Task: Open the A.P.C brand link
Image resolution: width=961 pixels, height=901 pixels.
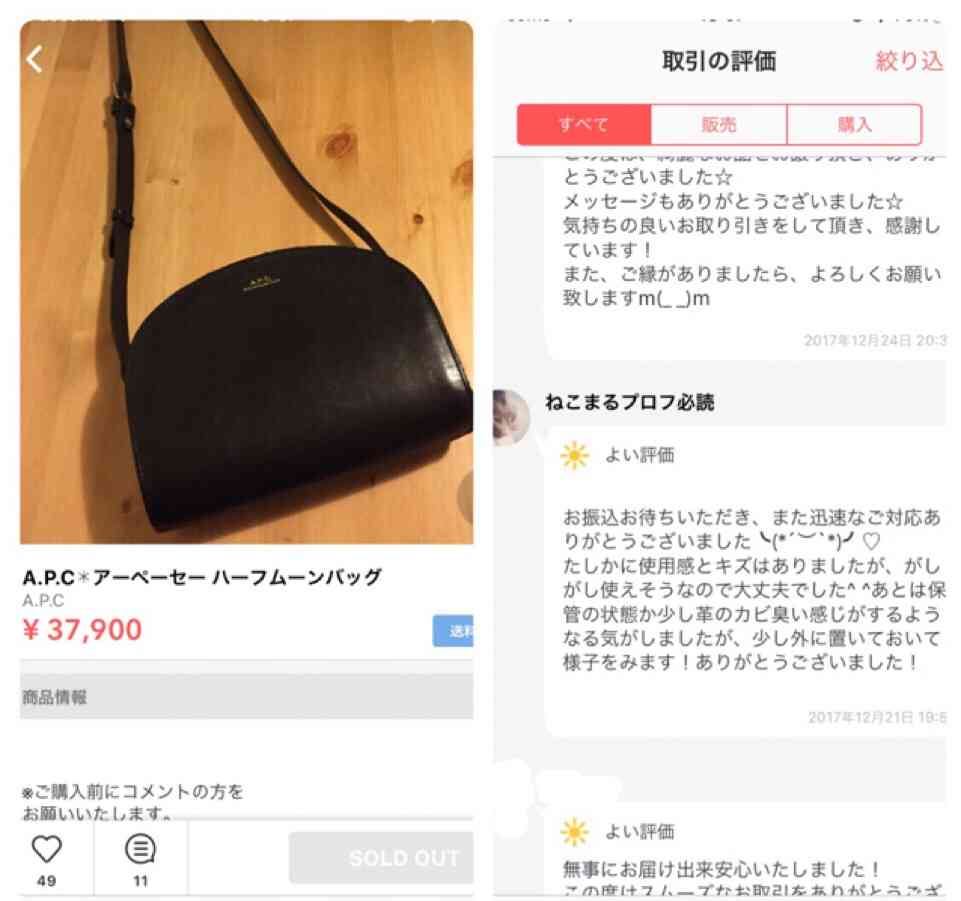Action: [x=43, y=600]
